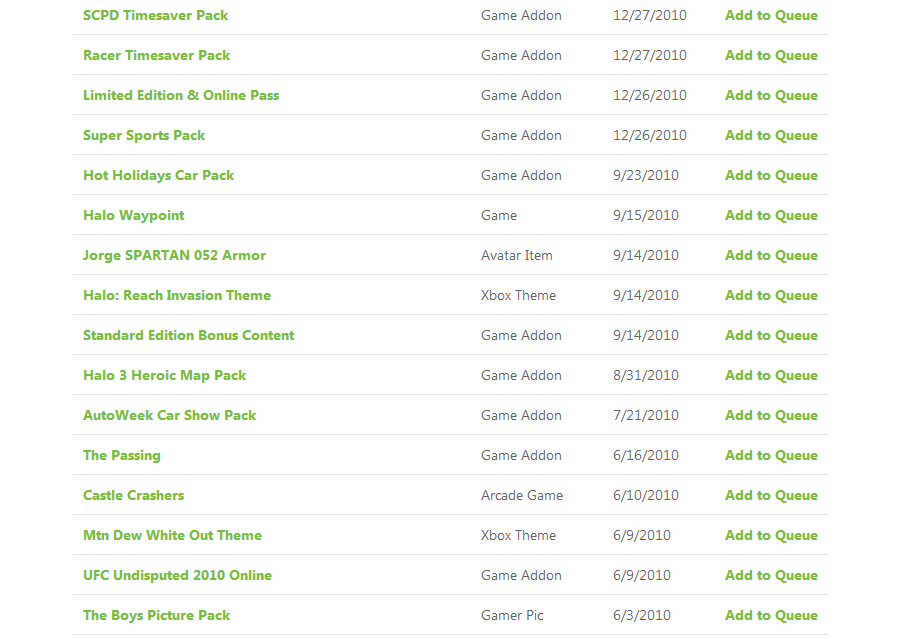Open UFC Undisputed 2010 Online link
The width and height of the screenshot is (906, 639).
tap(177, 575)
